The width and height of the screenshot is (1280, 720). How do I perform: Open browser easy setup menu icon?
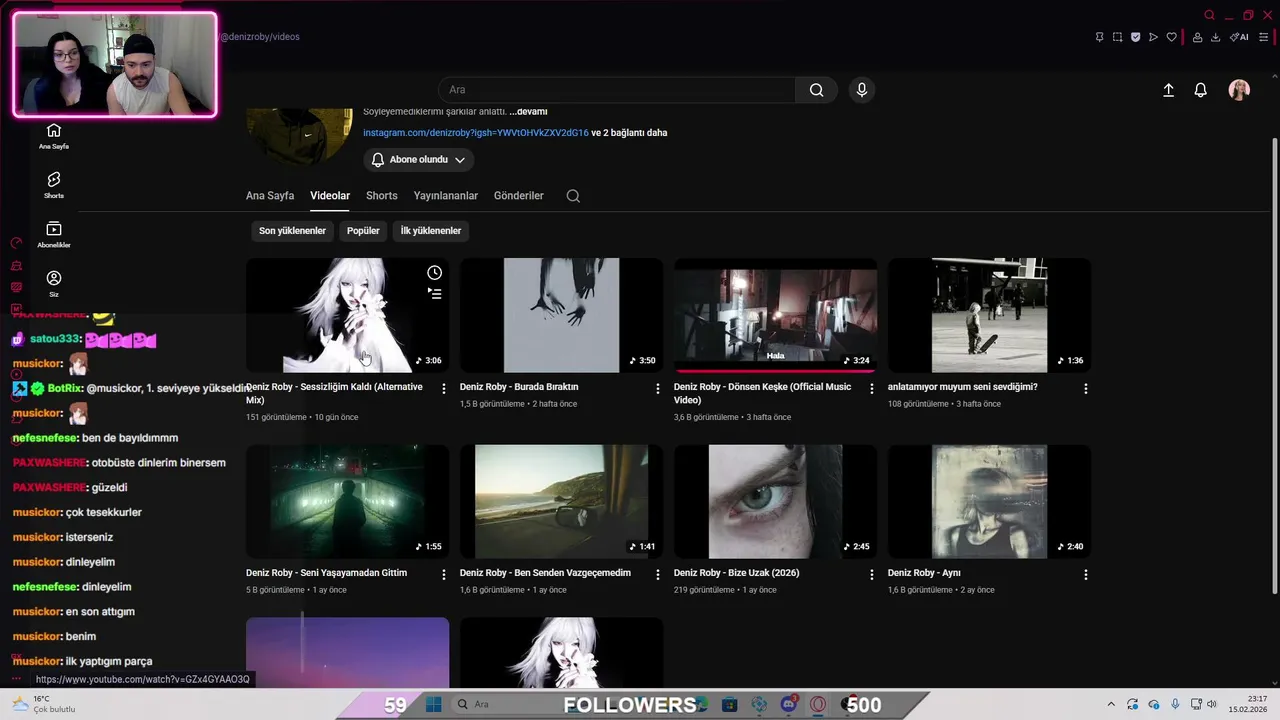coord(1263,37)
